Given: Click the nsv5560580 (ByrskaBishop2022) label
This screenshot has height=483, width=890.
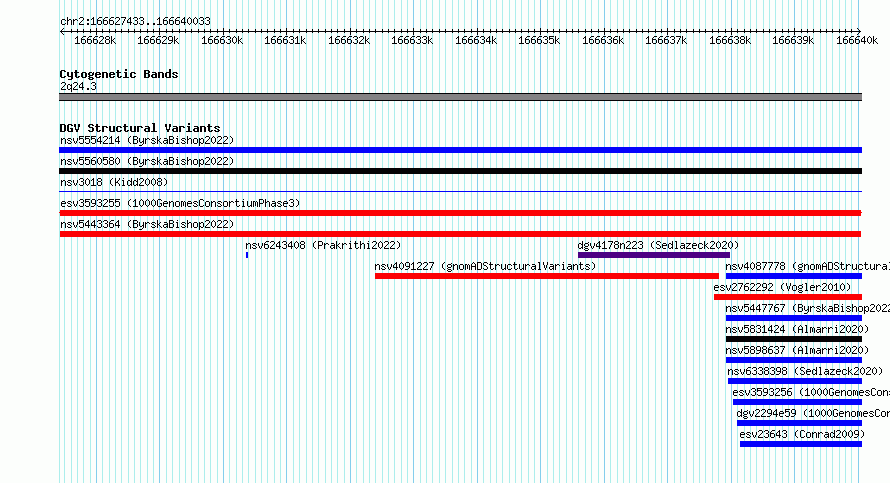Looking at the screenshot, I should (x=147, y=161).
